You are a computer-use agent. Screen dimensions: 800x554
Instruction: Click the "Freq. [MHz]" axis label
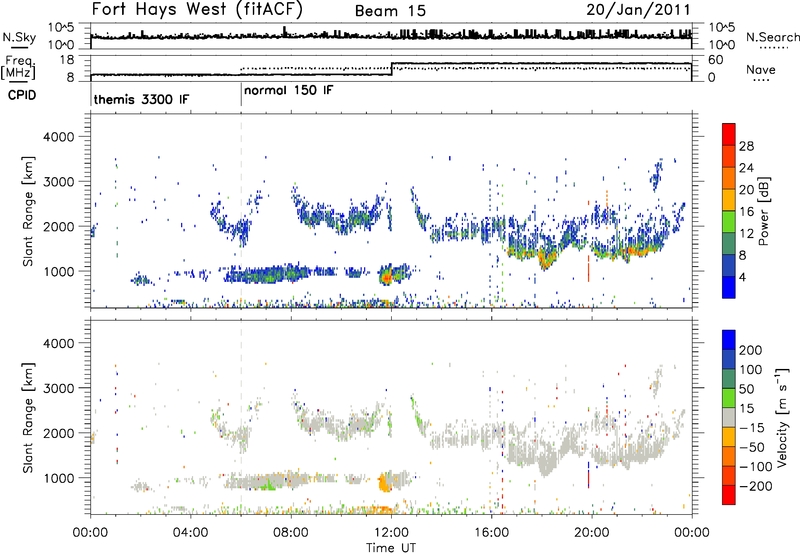click(x=18, y=67)
